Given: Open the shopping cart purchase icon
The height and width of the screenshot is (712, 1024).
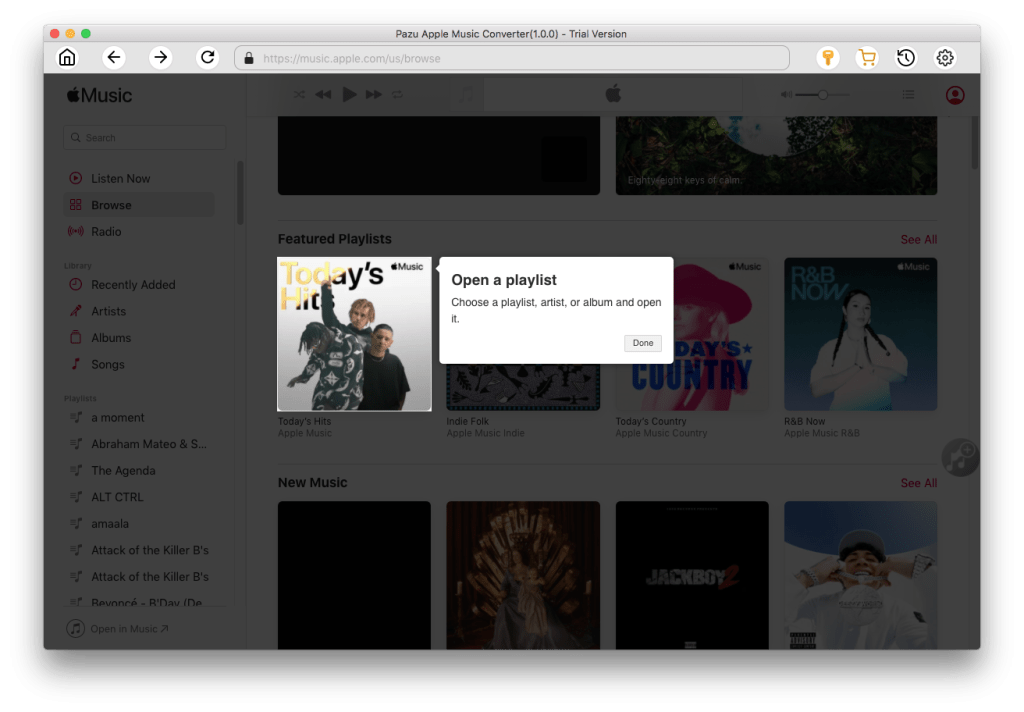Looking at the screenshot, I should pyautogui.click(x=867, y=57).
